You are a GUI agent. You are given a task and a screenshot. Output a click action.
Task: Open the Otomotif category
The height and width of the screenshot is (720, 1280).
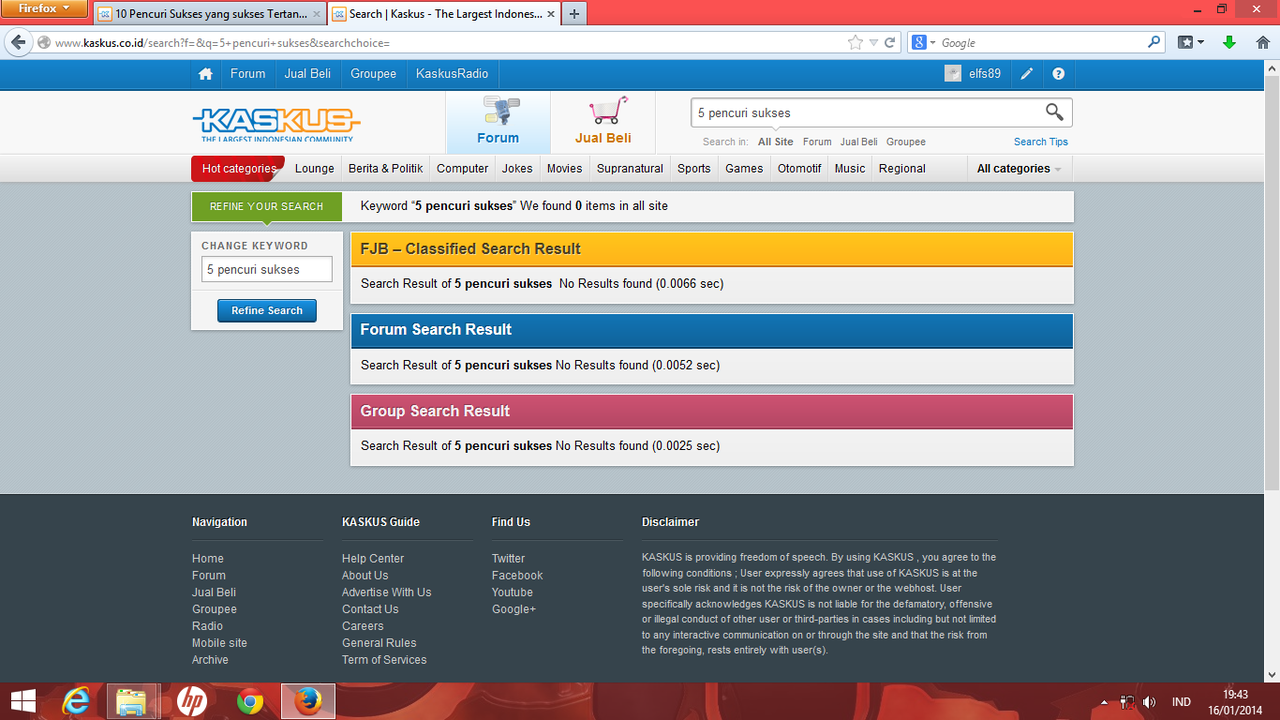click(x=800, y=169)
